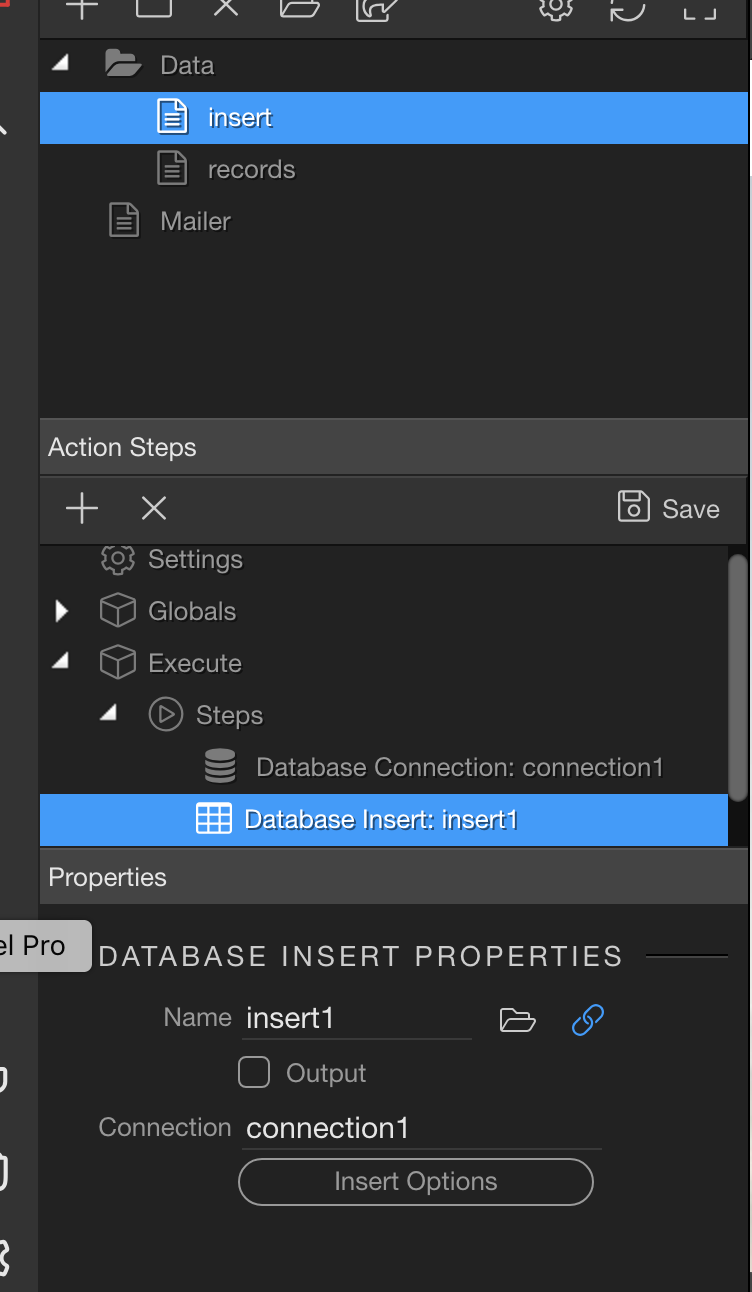752x1292 pixels.
Task: Add a new action step with plus icon
Action: (x=82, y=509)
